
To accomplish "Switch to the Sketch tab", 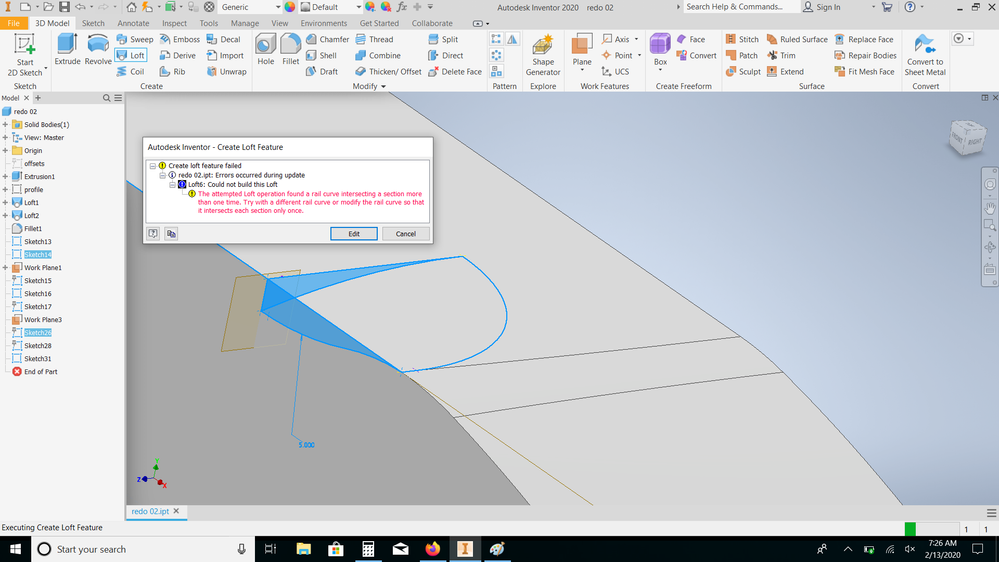I will coord(93,23).
